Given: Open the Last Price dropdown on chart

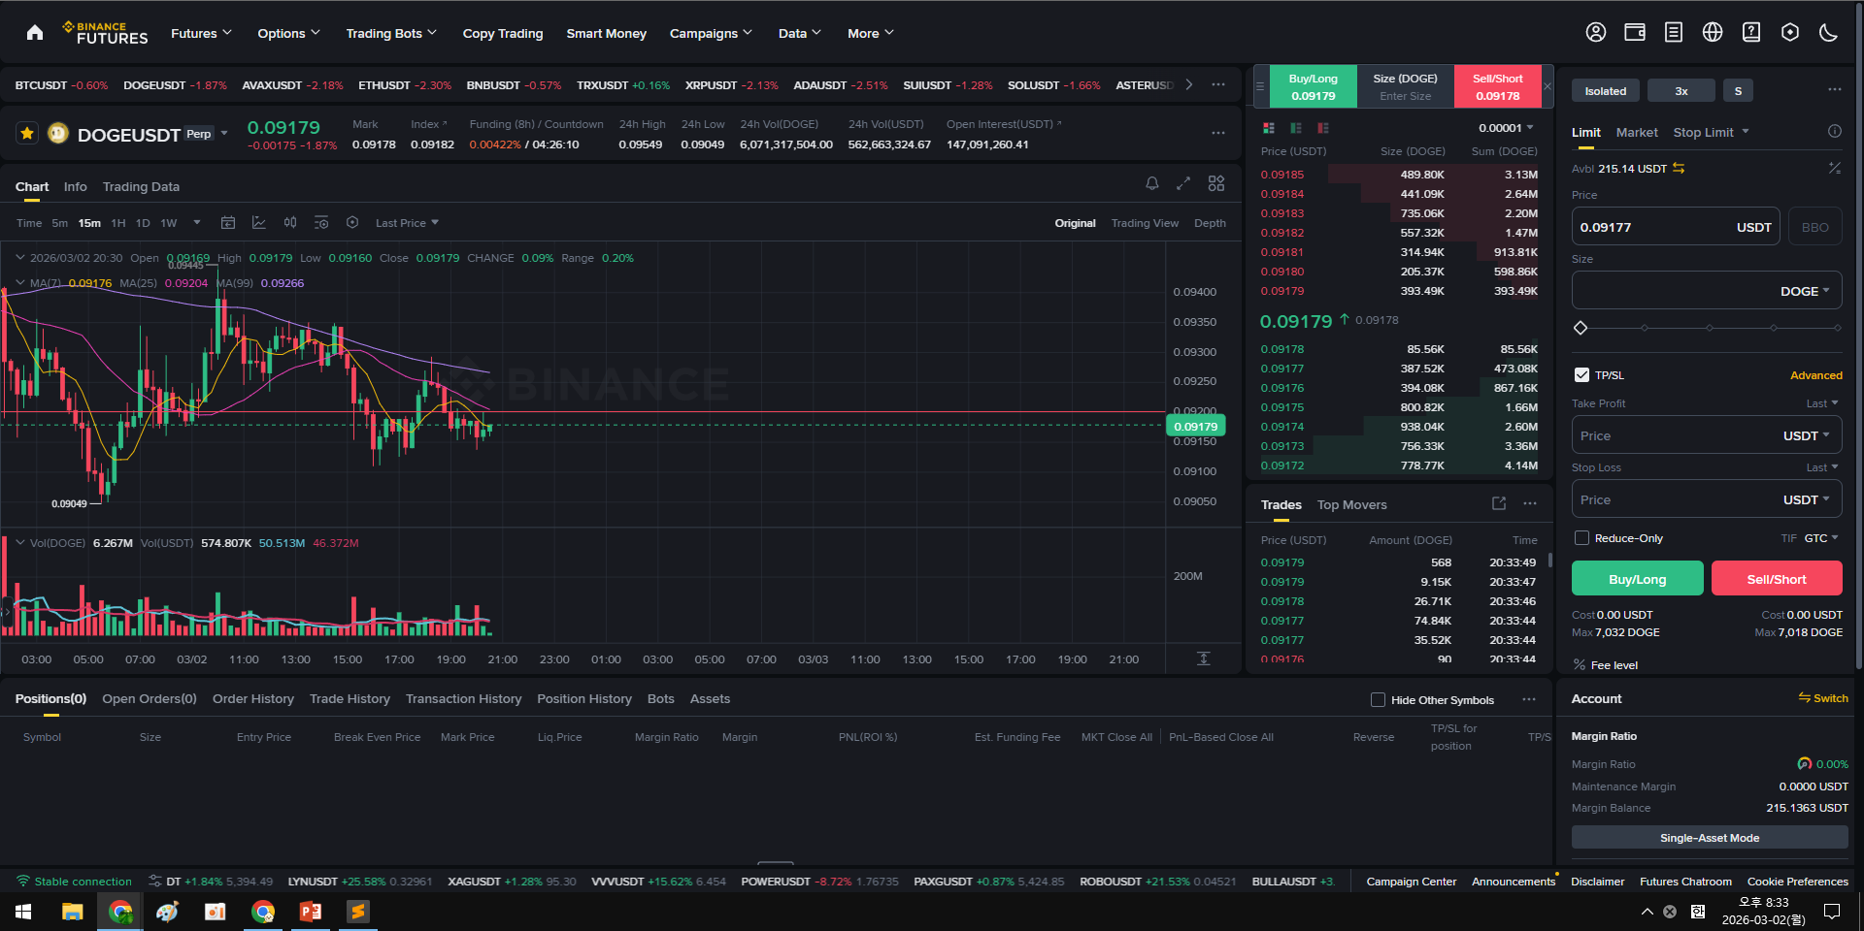Looking at the screenshot, I should pos(407,223).
